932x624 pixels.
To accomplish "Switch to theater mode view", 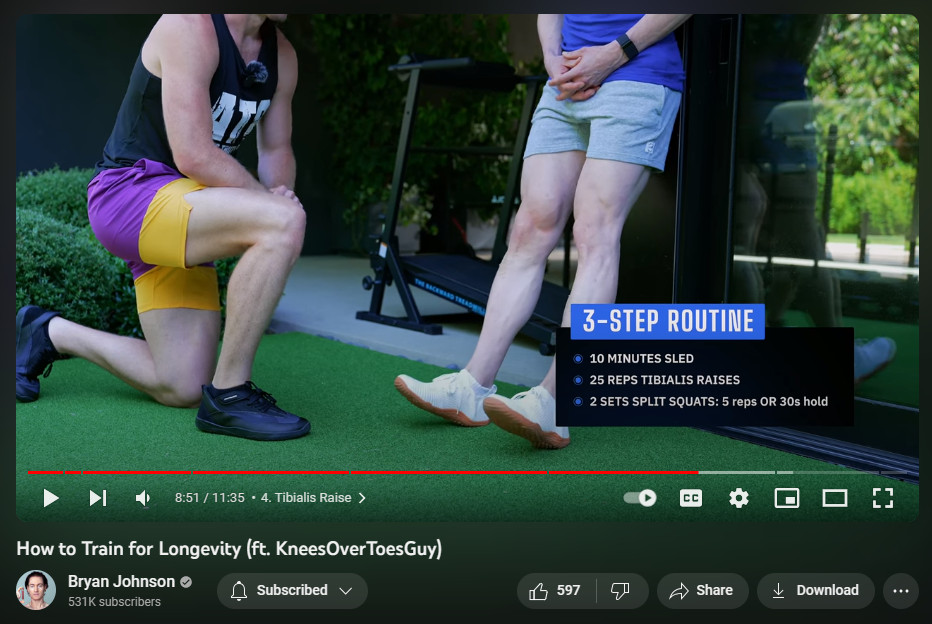I will click(835, 498).
